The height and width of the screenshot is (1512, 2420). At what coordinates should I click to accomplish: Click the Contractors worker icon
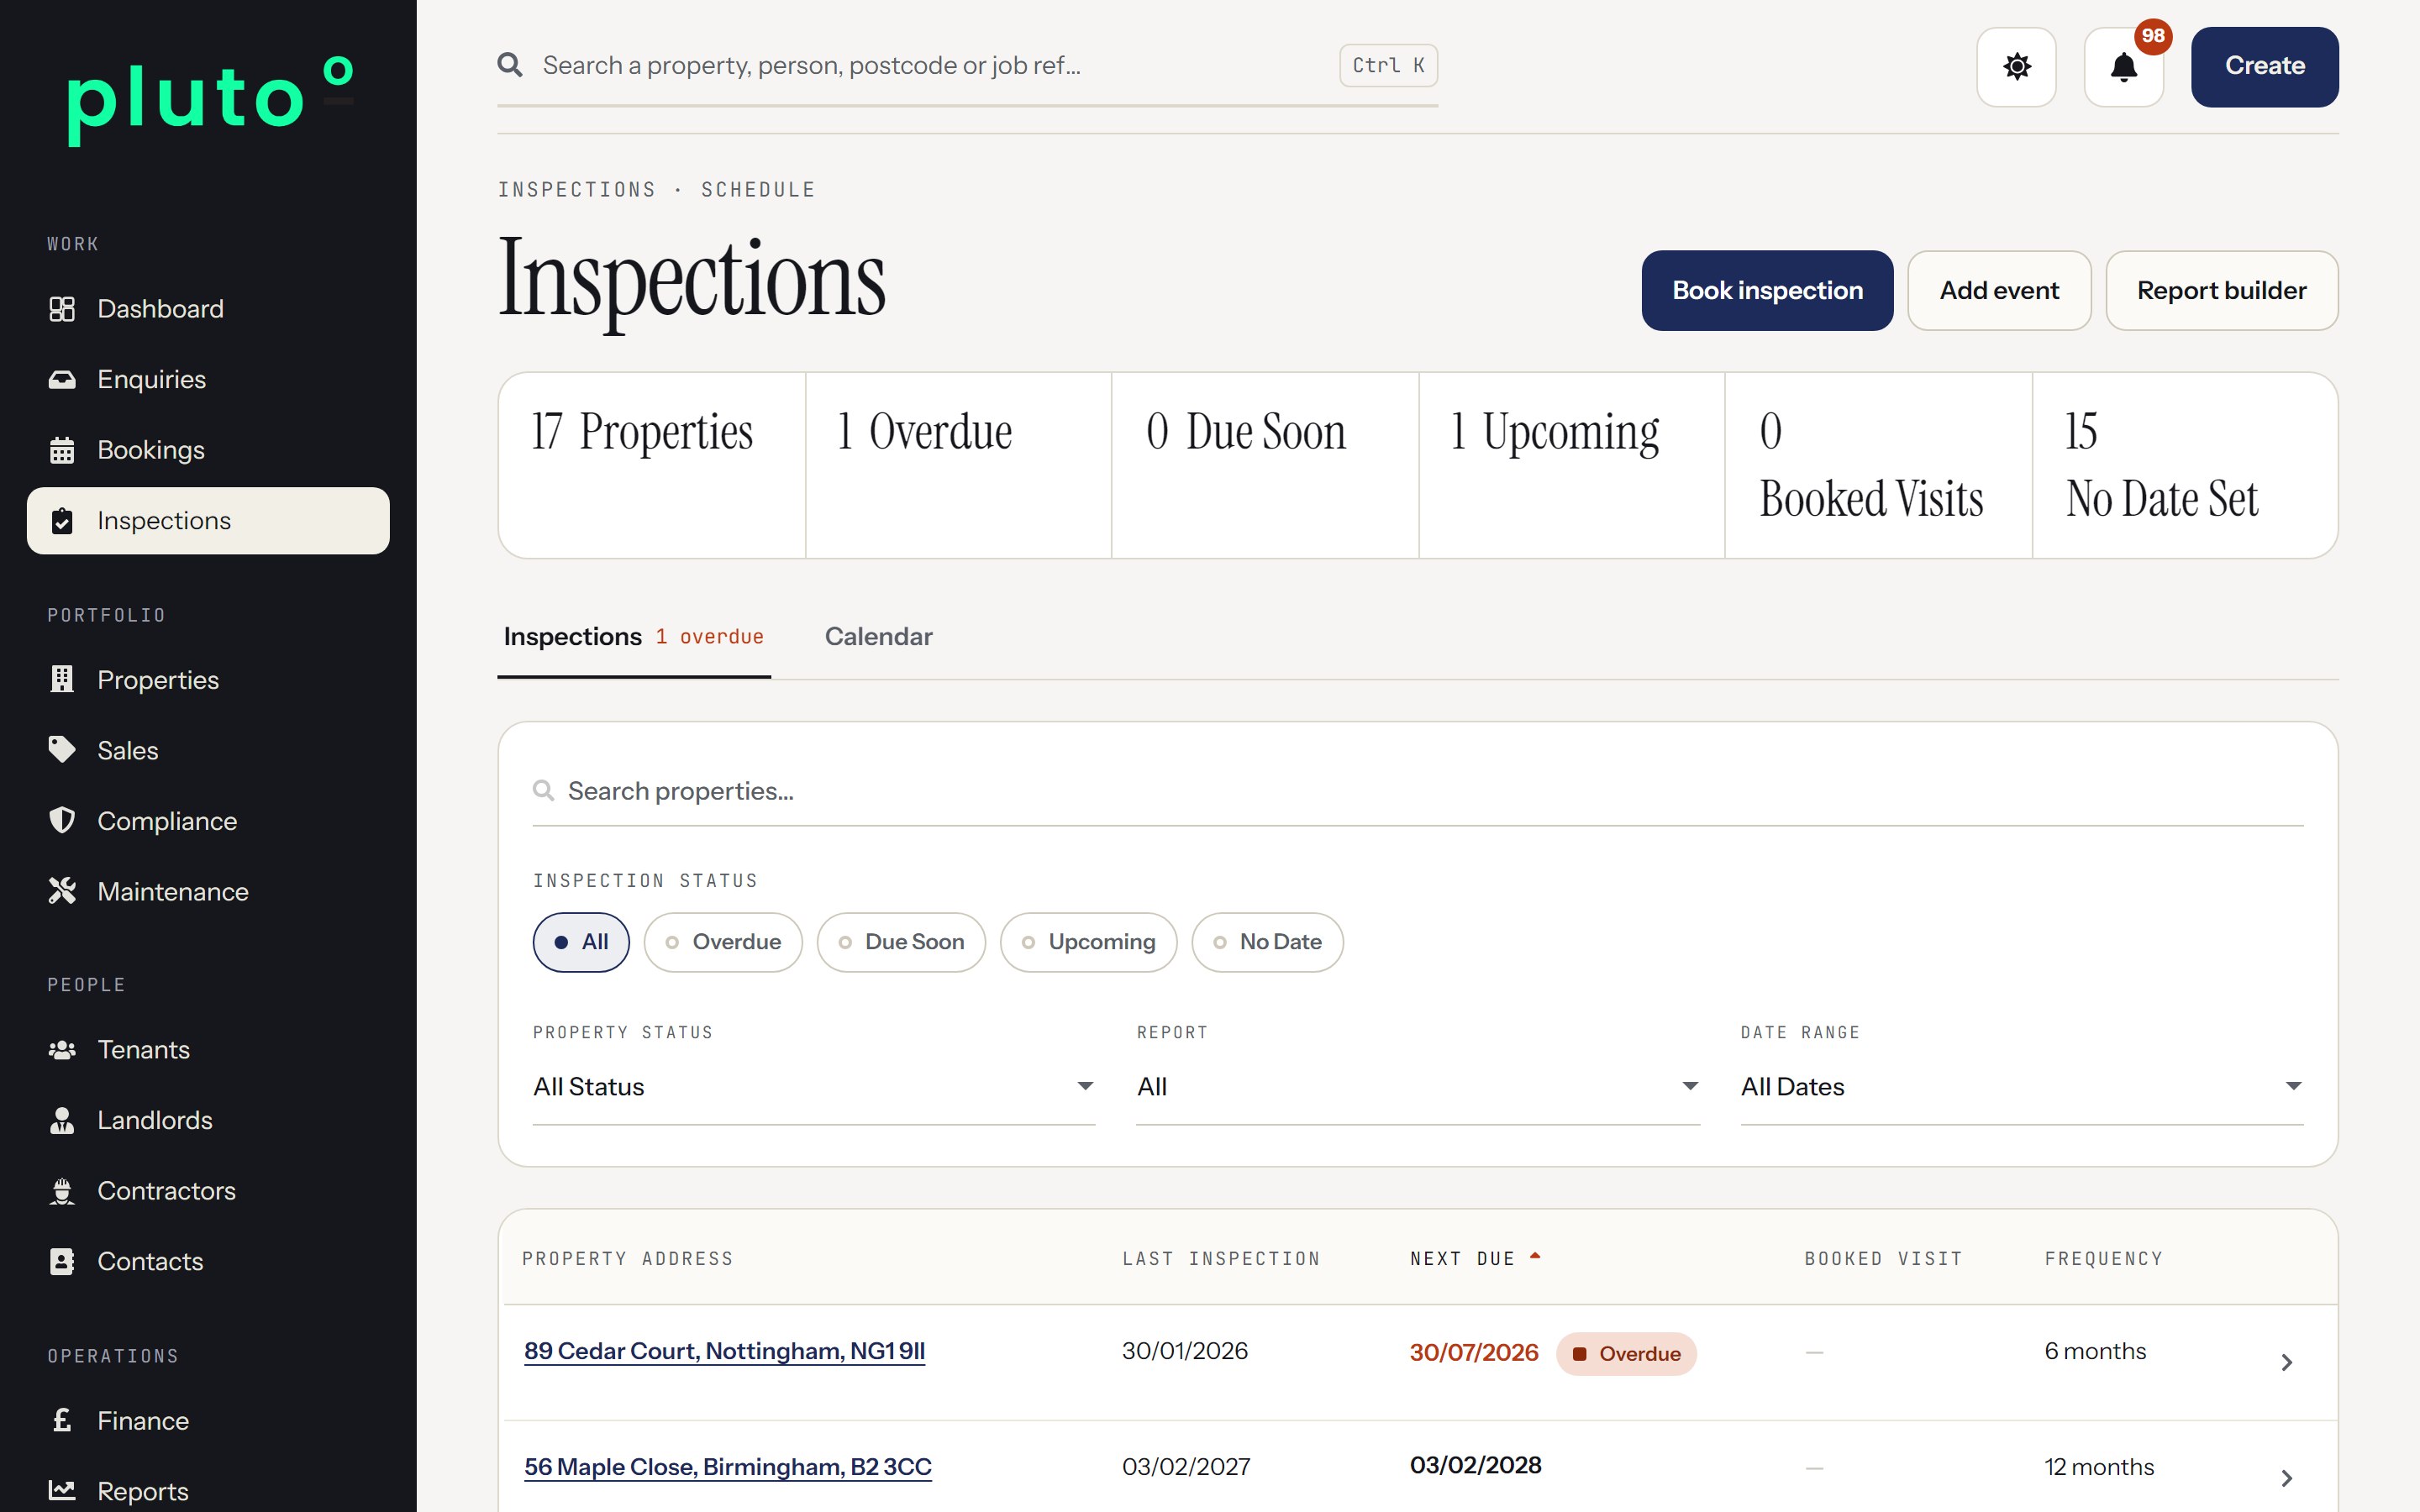(62, 1191)
